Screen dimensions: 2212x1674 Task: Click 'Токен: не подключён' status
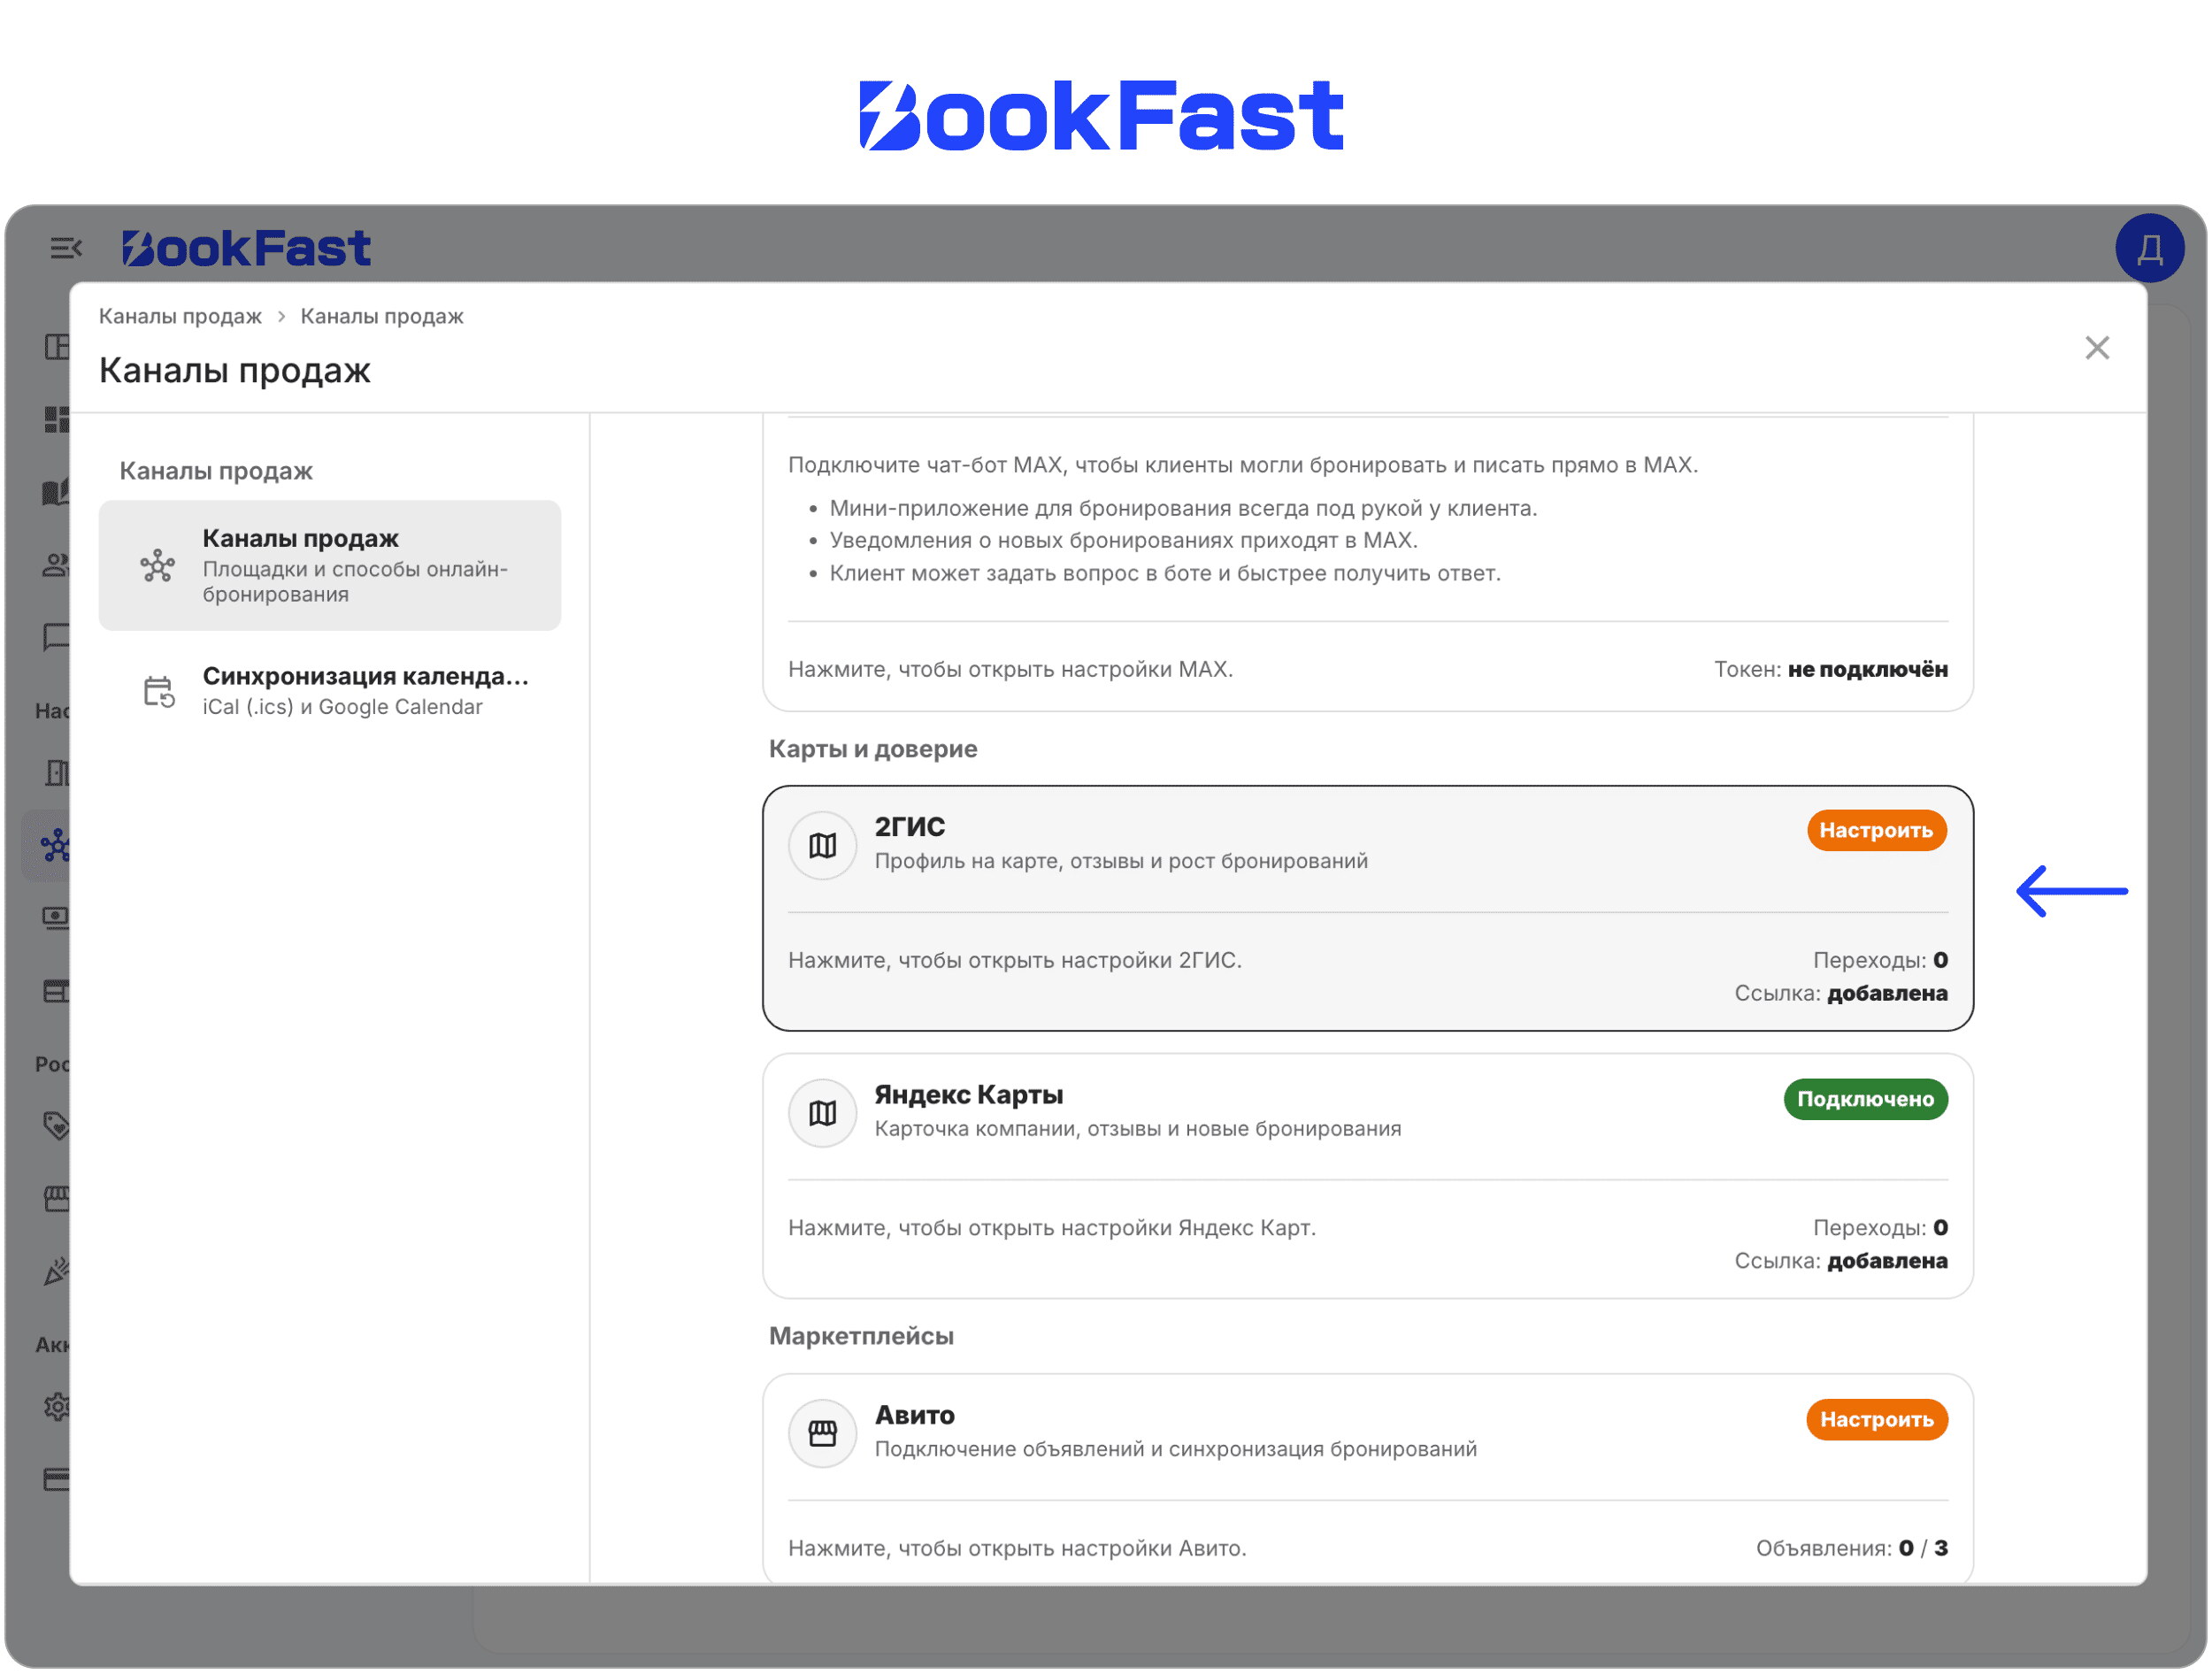pos(1830,669)
